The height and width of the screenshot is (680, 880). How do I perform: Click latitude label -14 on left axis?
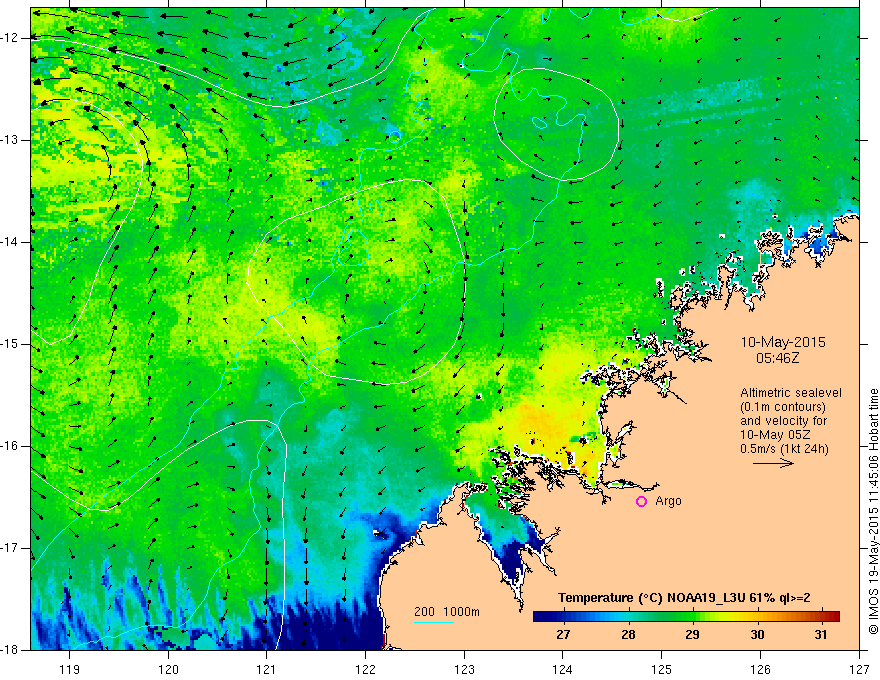tap(10, 242)
